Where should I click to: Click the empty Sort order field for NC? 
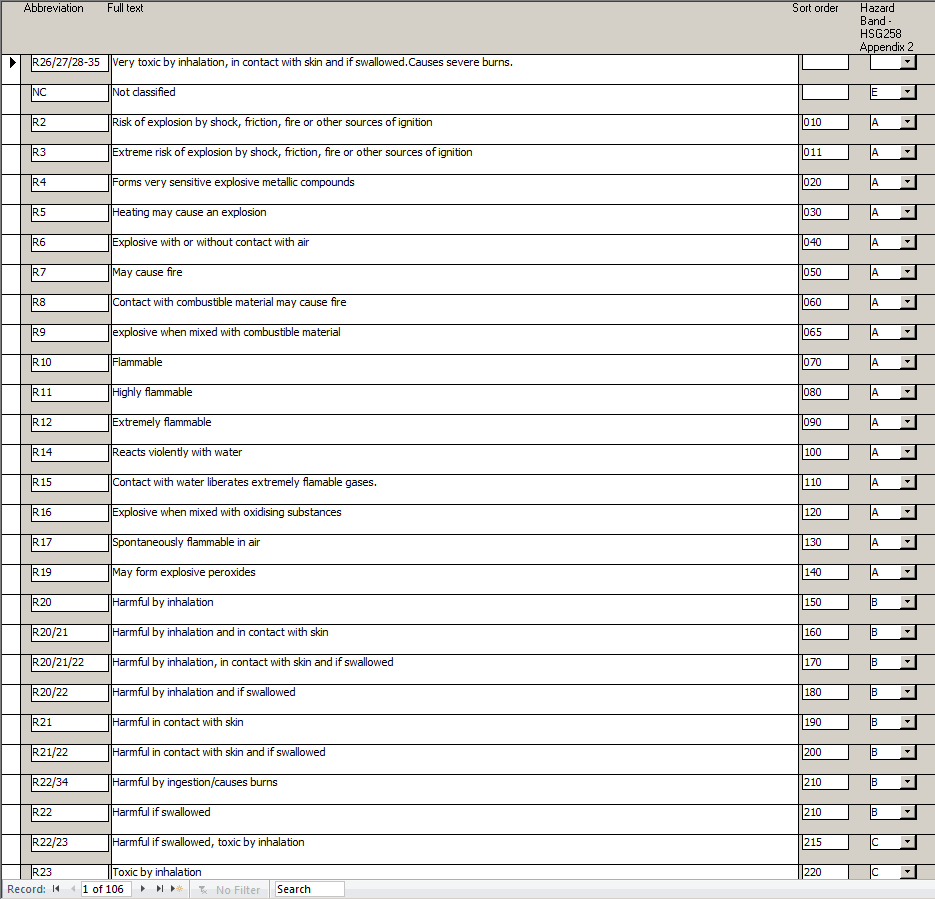824,93
